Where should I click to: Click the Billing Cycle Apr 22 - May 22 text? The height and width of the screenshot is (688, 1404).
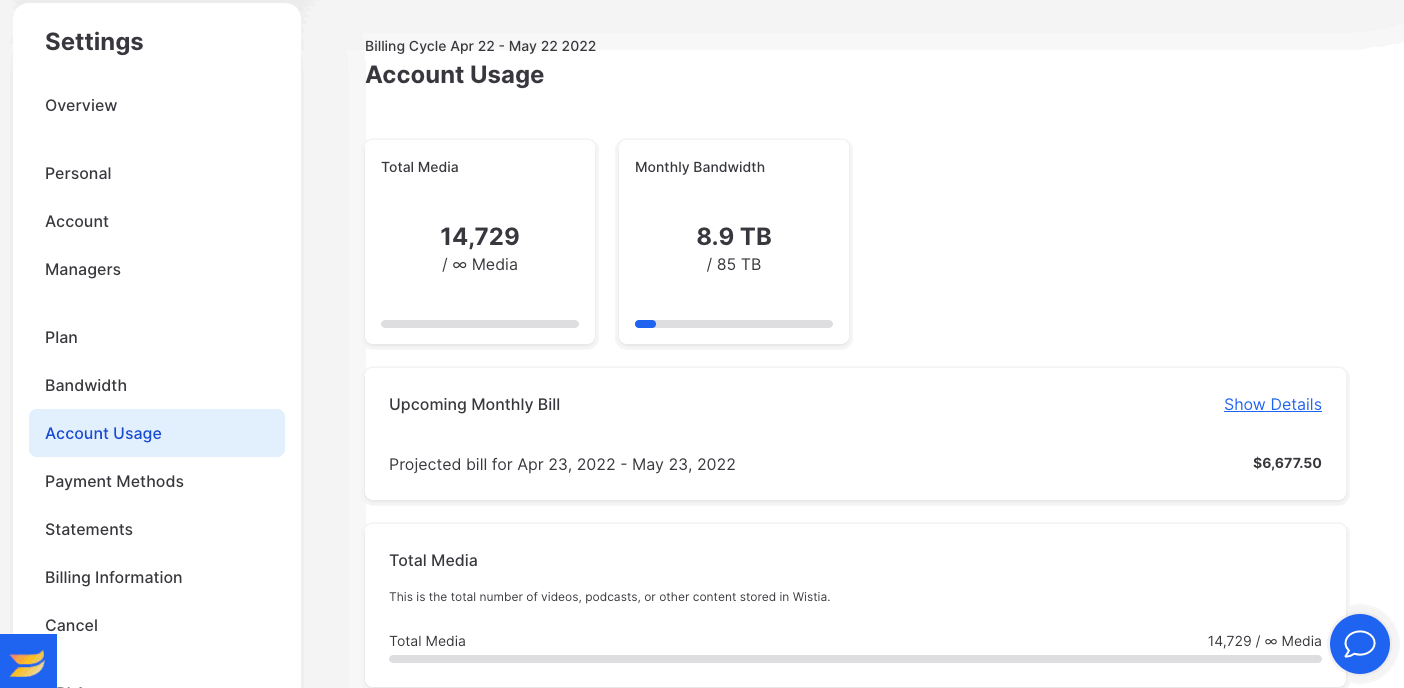tap(480, 46)
